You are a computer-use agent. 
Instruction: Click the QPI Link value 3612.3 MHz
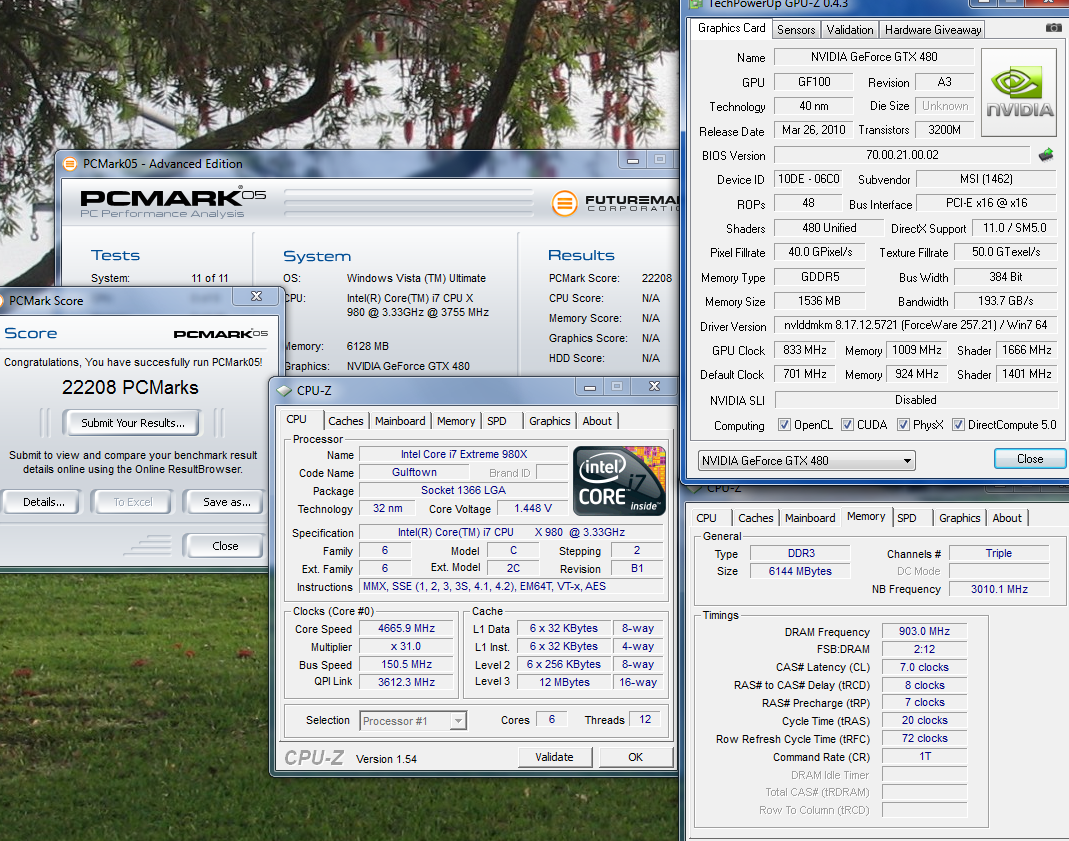point(406,682)
